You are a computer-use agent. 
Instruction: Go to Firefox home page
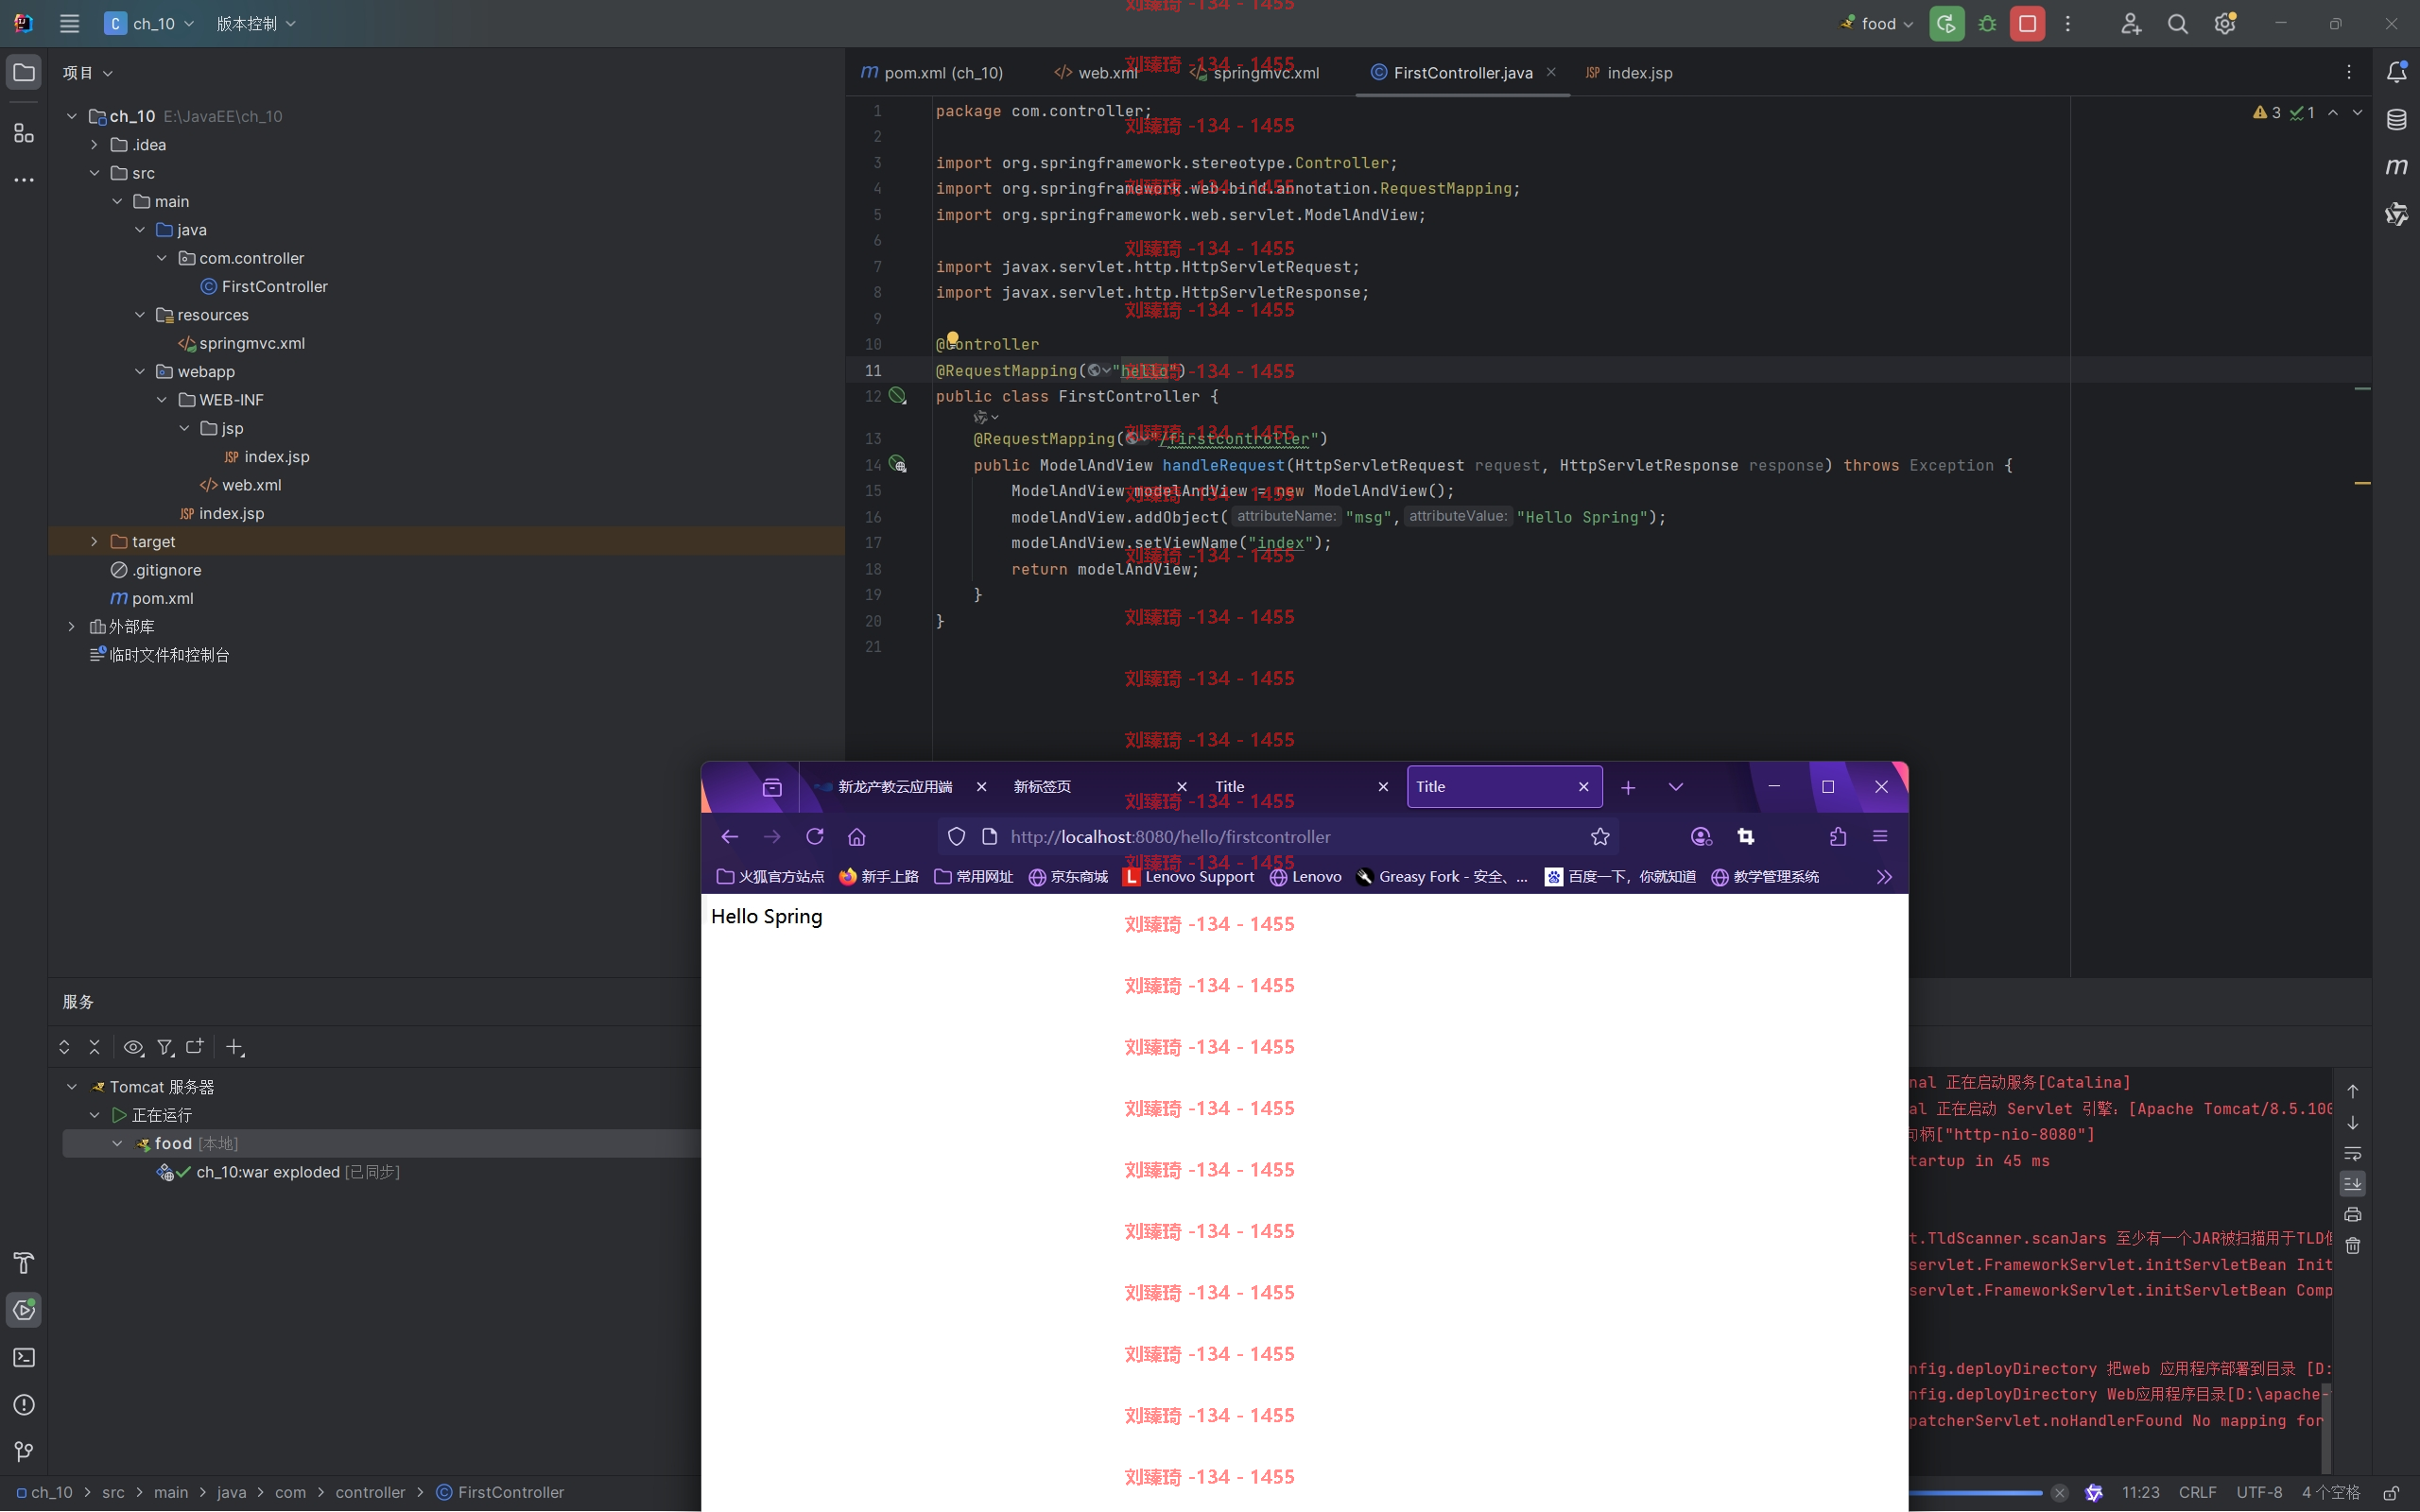pyautogui.click(x=857, y=836)
